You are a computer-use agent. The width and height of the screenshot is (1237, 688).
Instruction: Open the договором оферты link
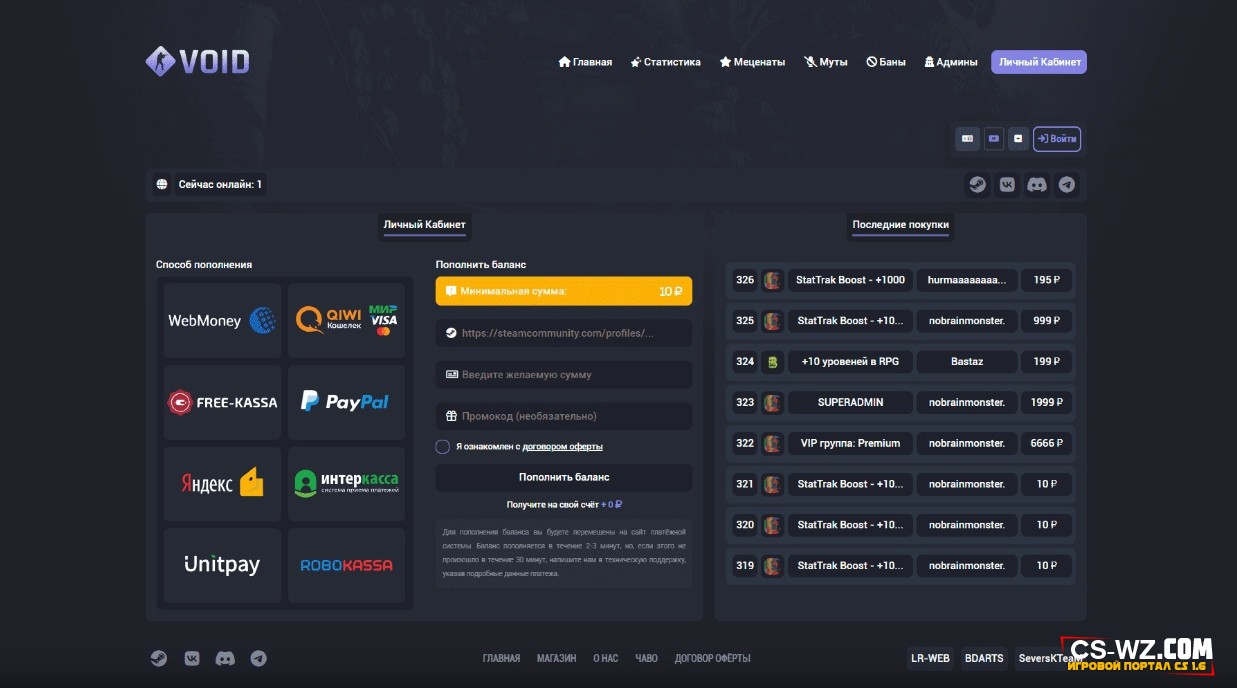pyautogui.click(x=563, y=447)
